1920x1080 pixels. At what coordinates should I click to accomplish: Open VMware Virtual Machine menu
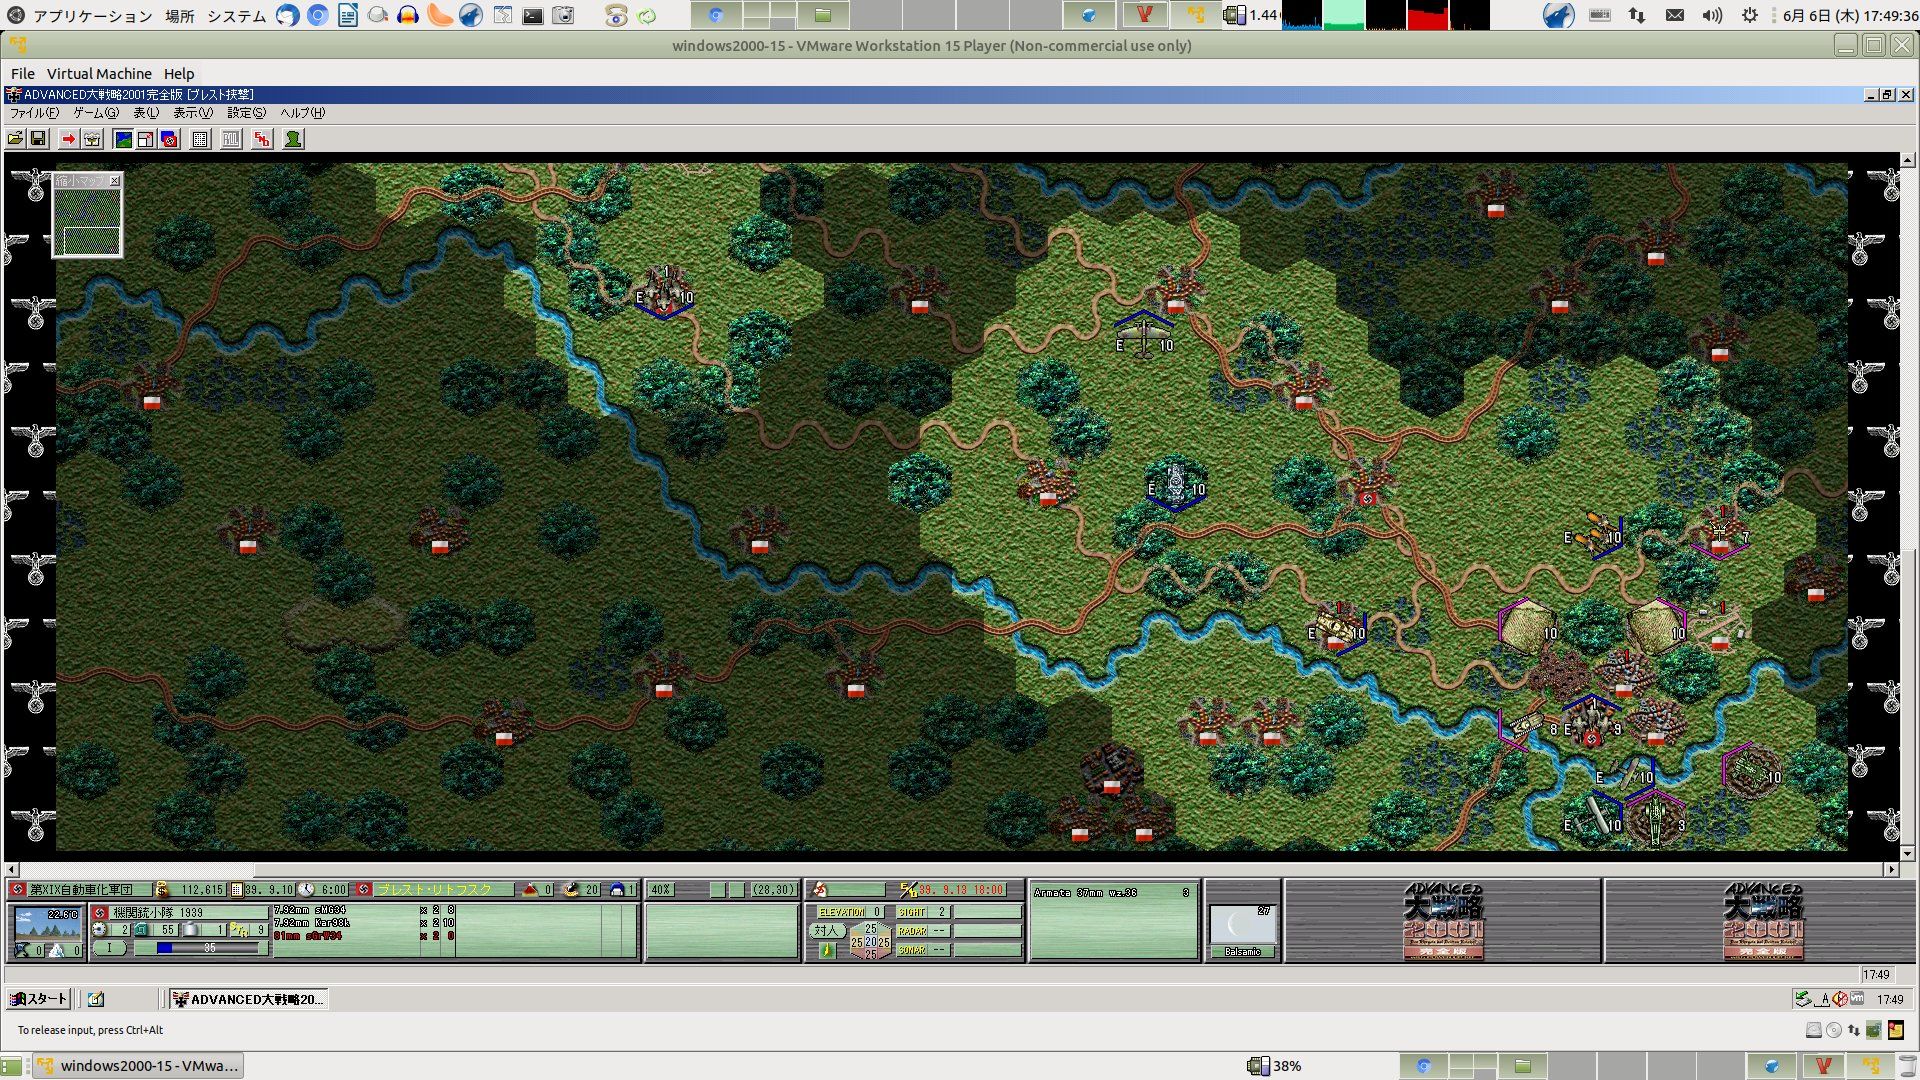point(99,74)
